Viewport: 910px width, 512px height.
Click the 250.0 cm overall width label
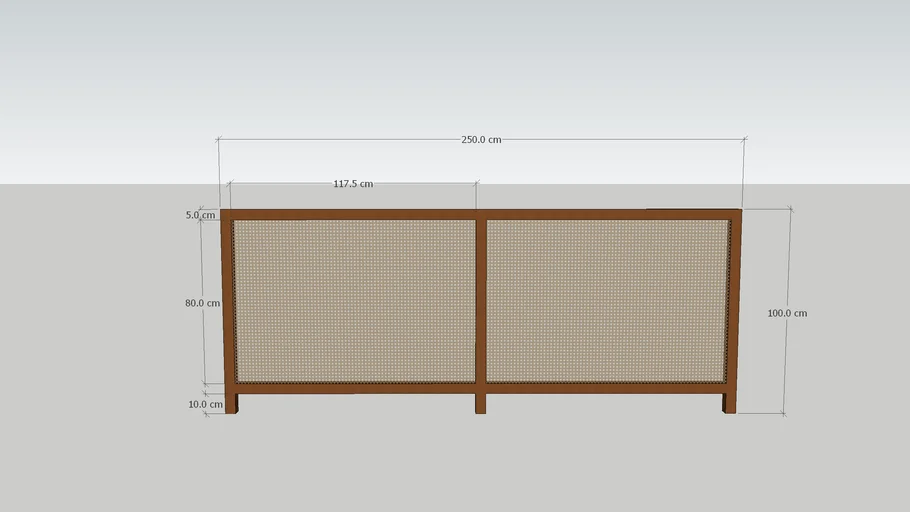click(x=481, y=140)
